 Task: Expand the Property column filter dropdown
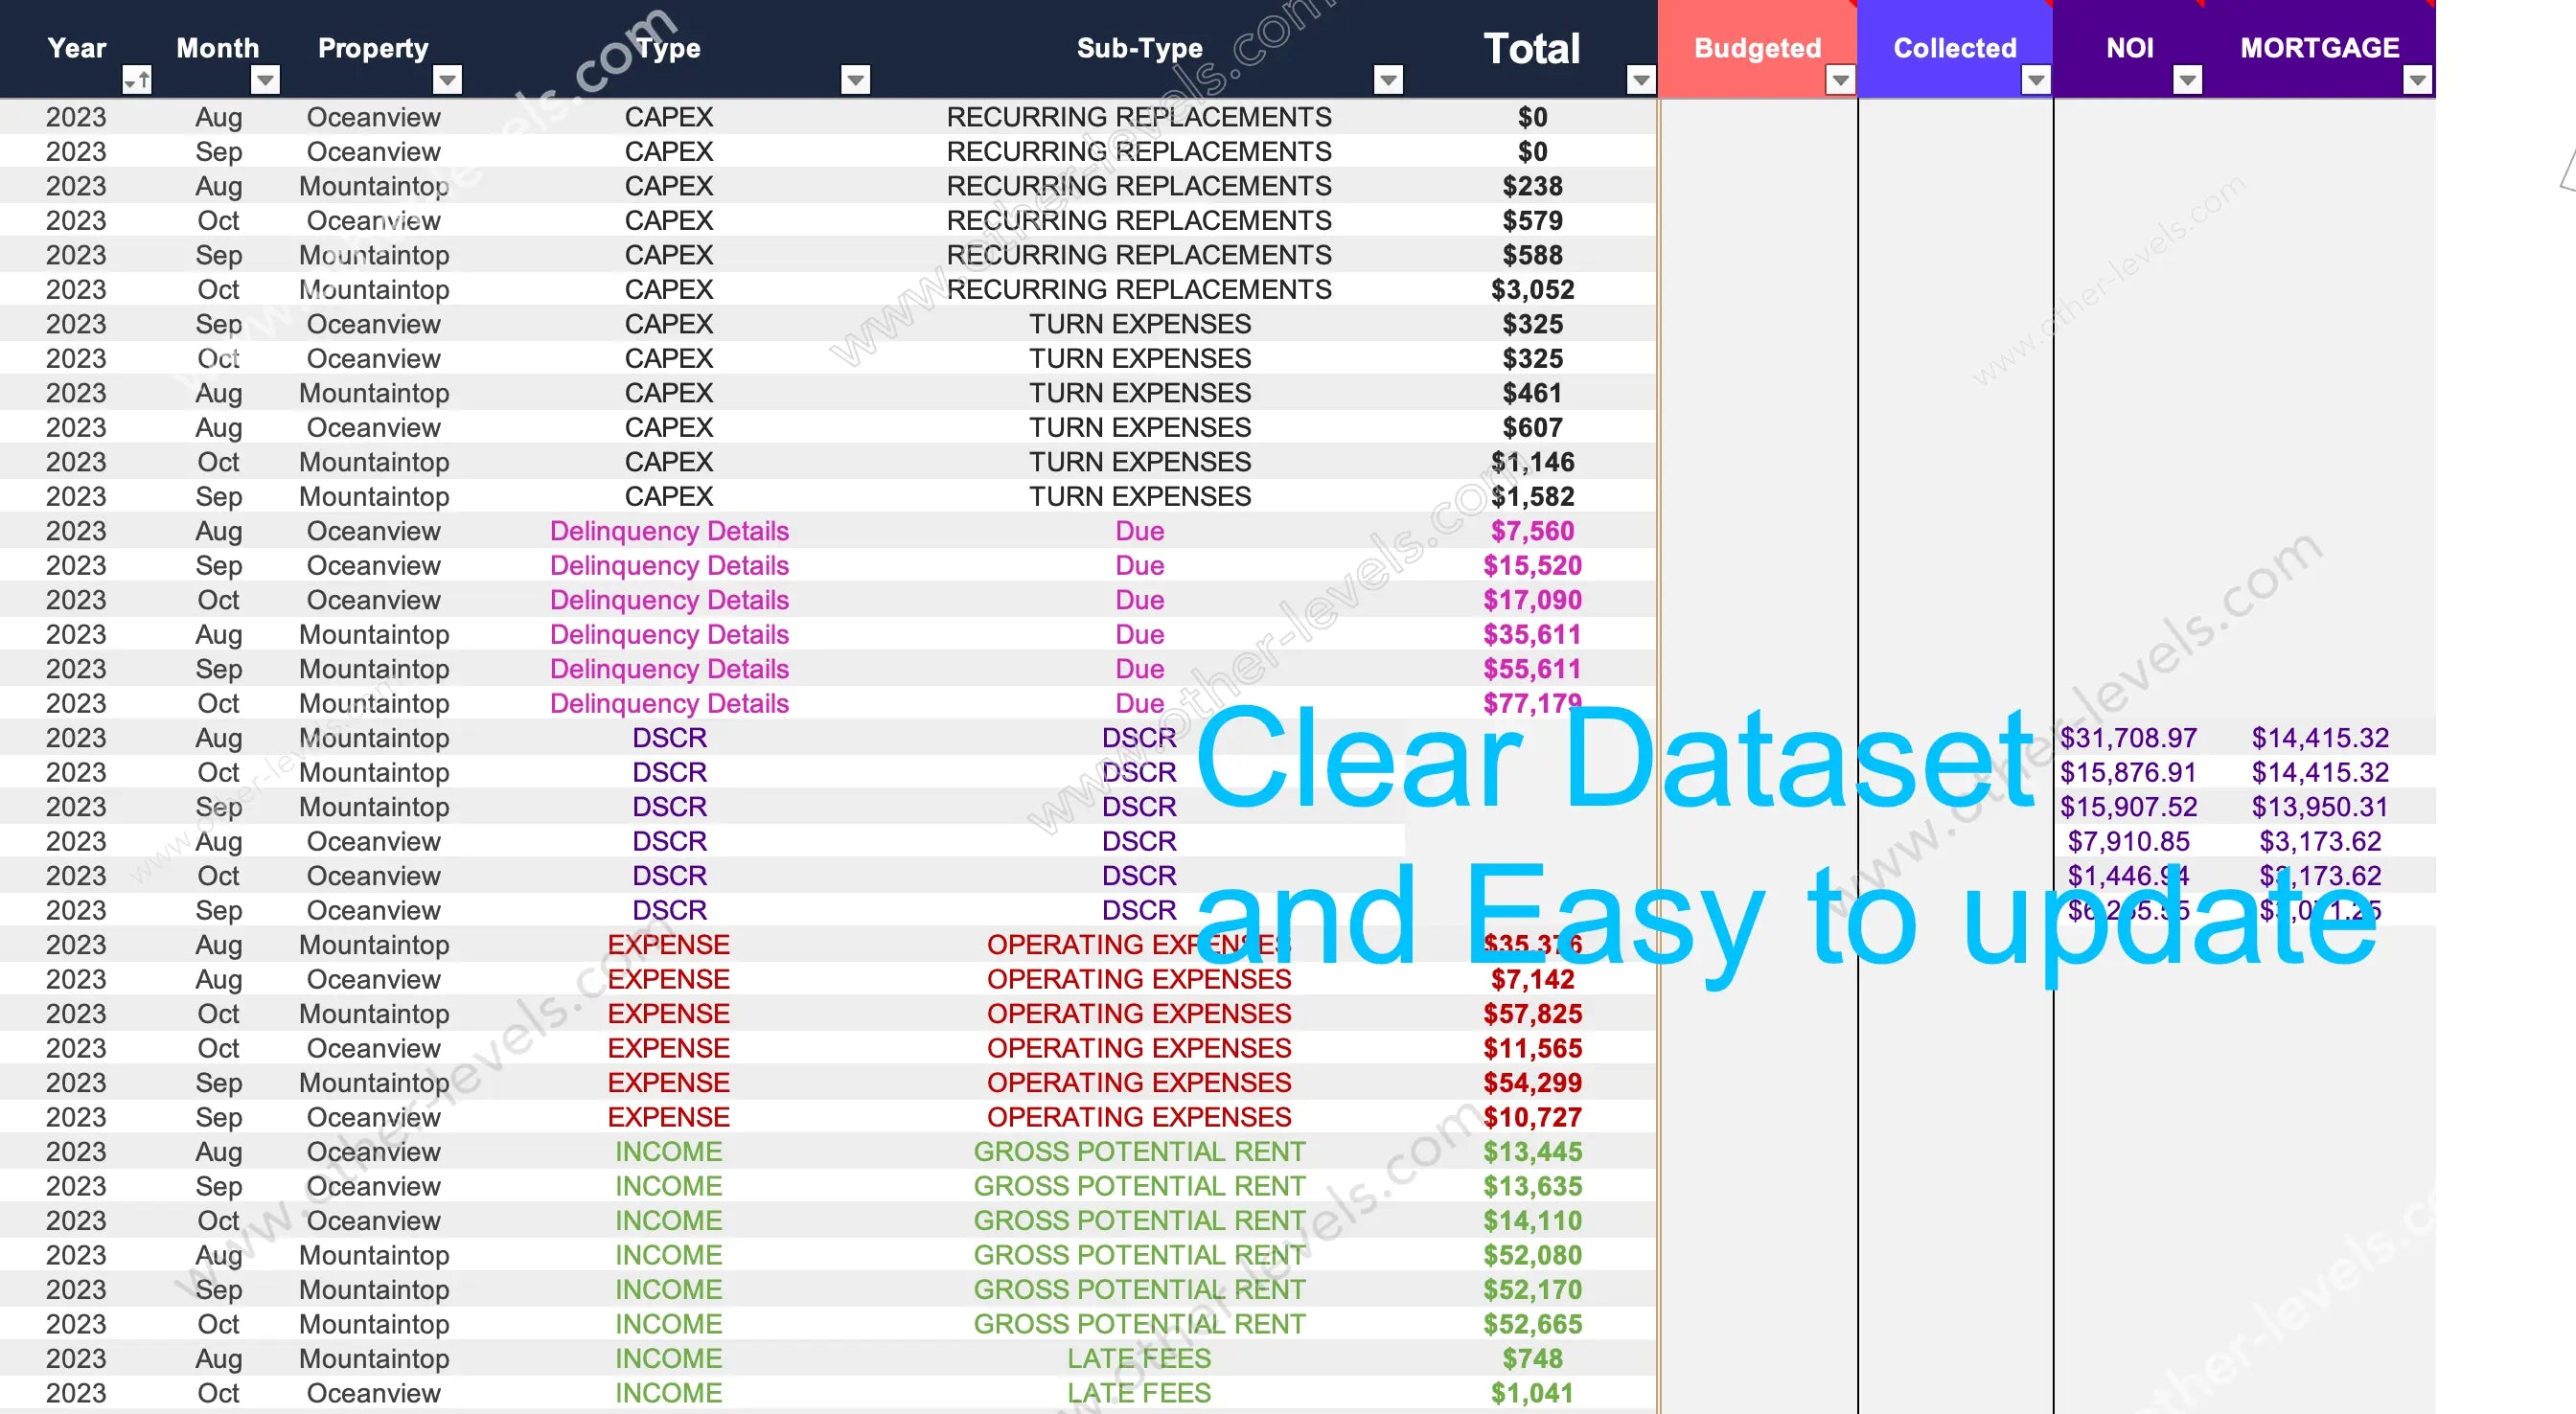tap(447, 79)
